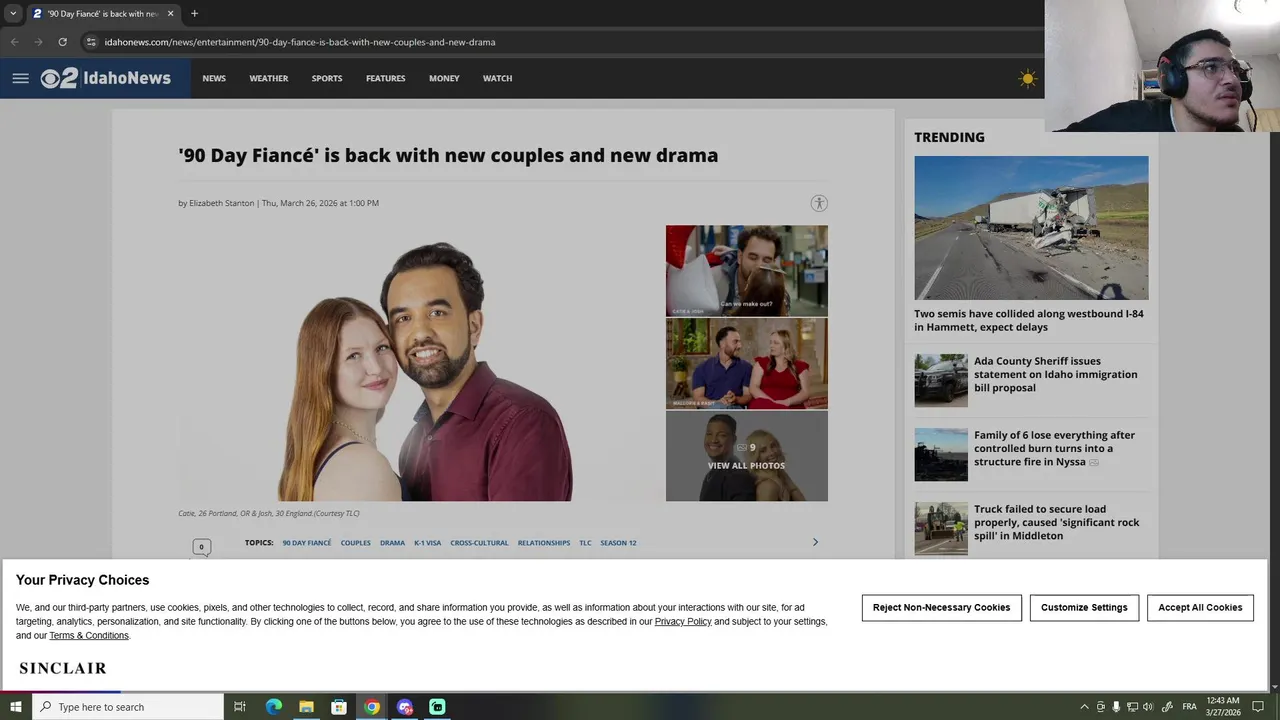This screenshot has width=1280, height=720.
Task: Expand topics list with right chevron
Action: click(x=815, y=542)
